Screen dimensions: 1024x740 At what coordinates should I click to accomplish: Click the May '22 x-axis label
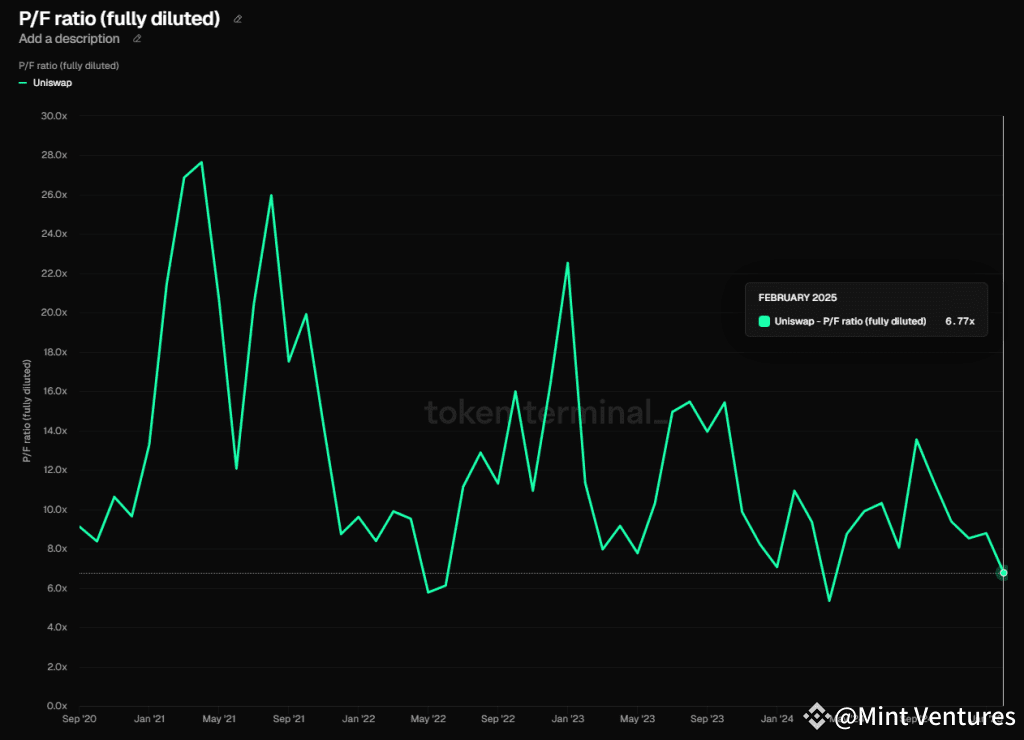tap(428, 719)
